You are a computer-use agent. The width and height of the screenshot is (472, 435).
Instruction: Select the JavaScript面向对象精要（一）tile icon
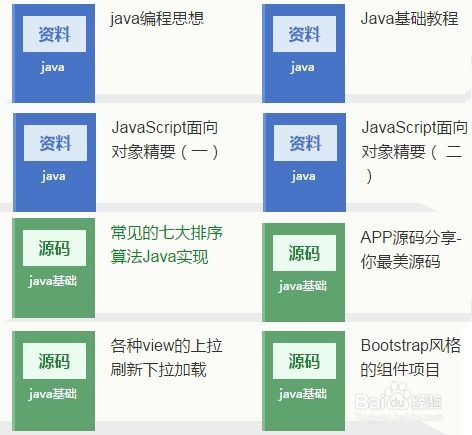pyautogui.click(x=55, y=162)
